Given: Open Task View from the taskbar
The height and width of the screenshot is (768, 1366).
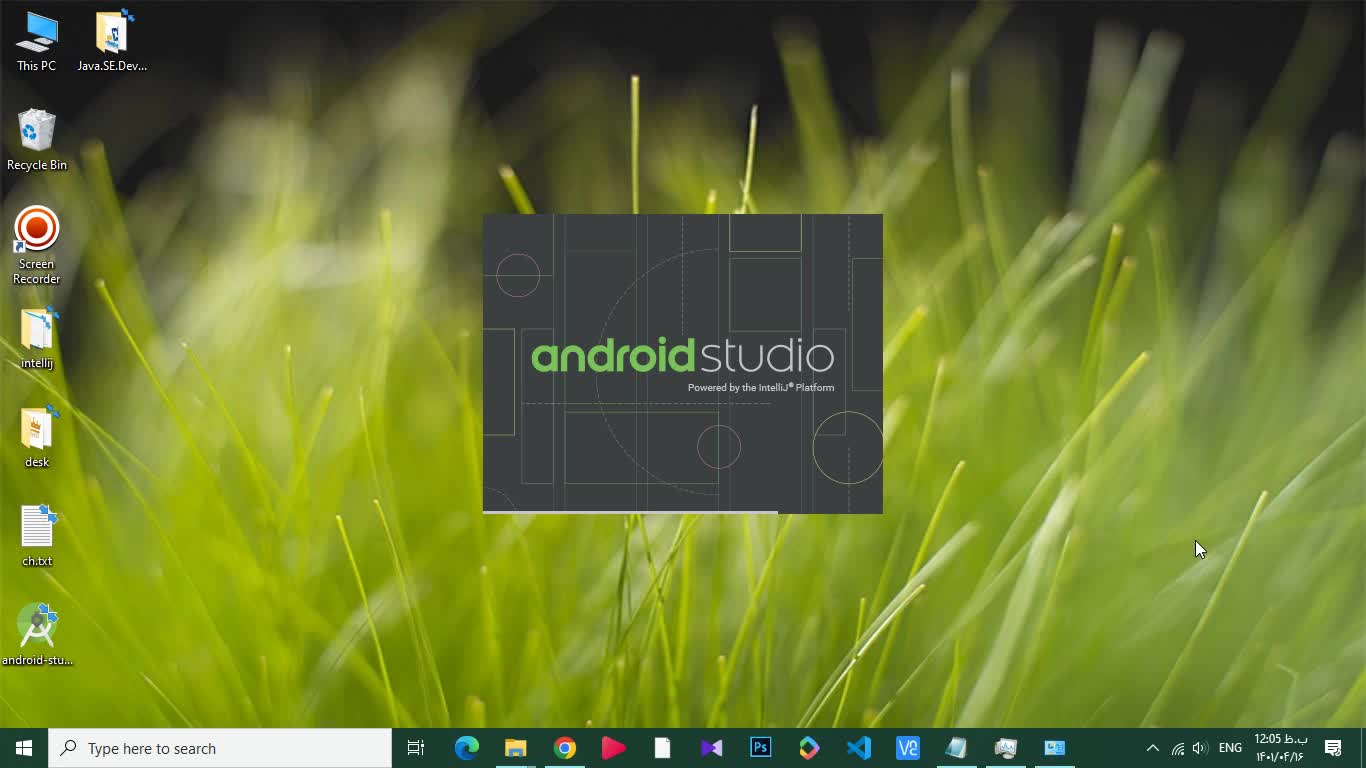Looking at the screenshot, I should click(416, 748).
